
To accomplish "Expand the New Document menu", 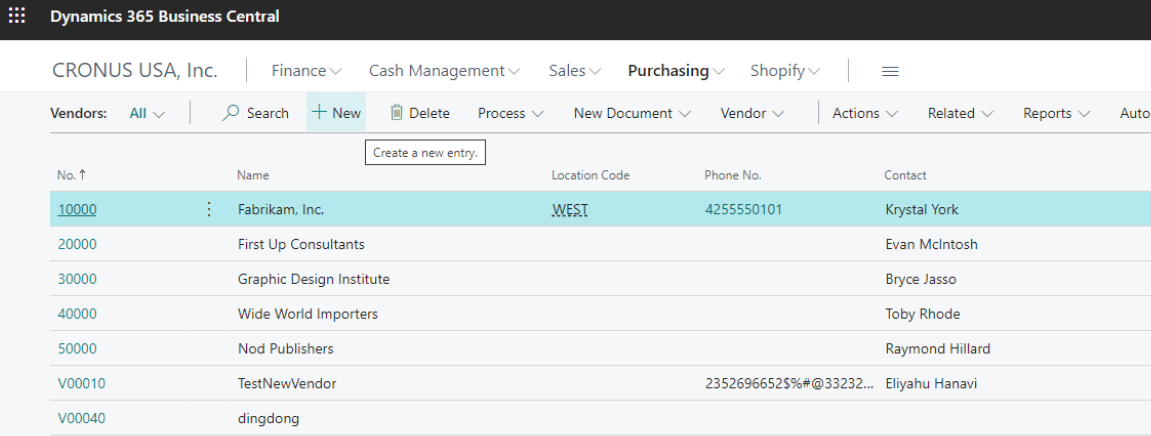I will (632, 113).
